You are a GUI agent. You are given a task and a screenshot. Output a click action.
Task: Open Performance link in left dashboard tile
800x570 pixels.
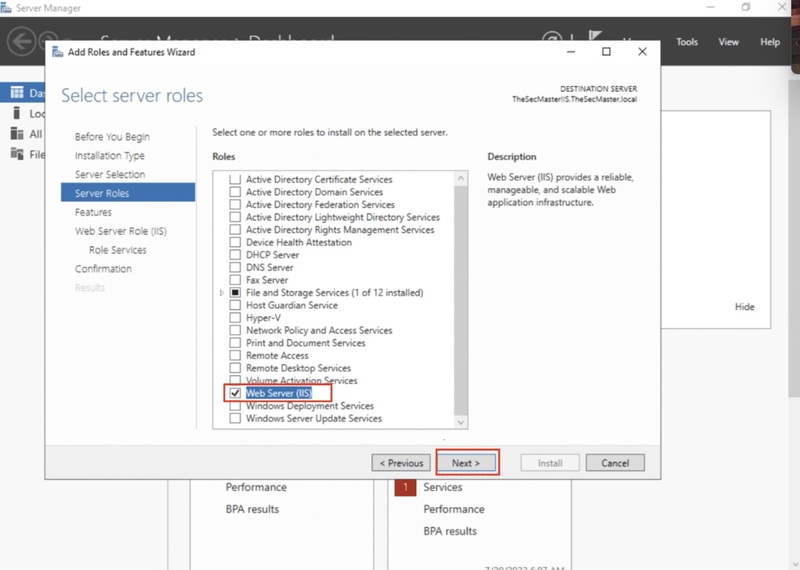[256, 487]
